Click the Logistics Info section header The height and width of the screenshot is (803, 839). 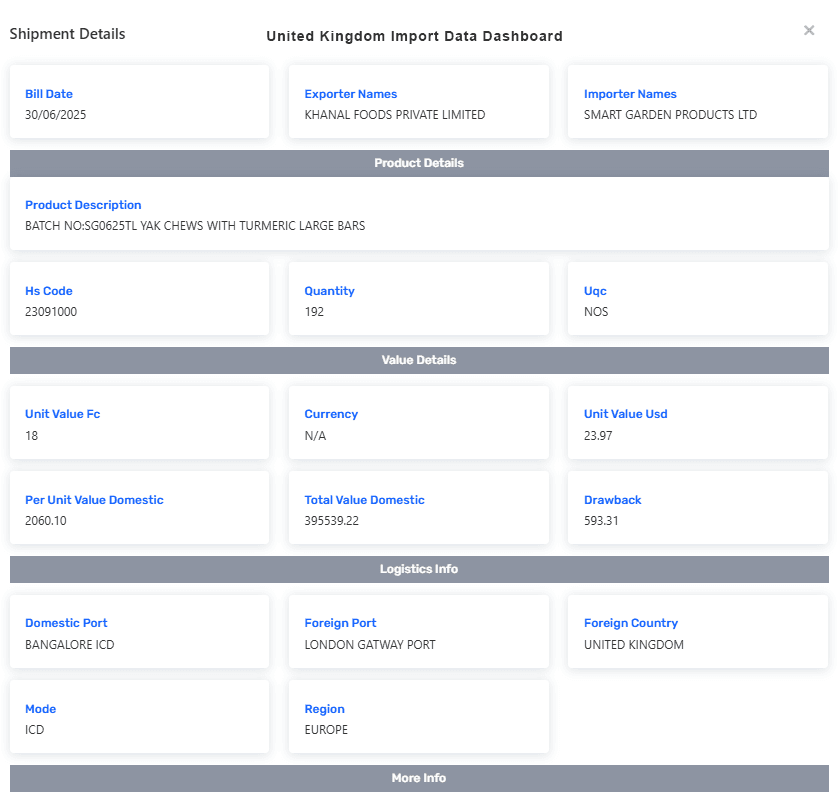pos(419,569)
